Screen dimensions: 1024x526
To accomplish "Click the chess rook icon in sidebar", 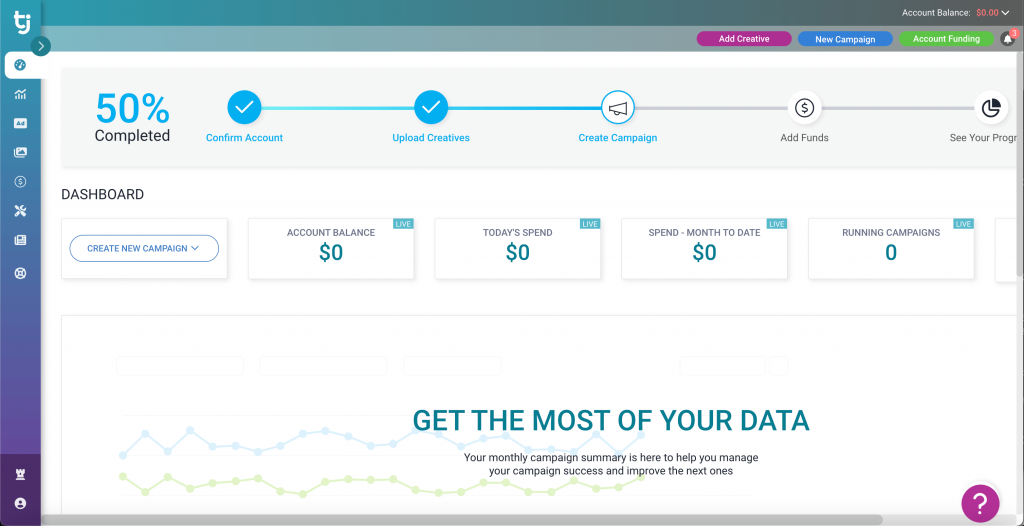I will tap(20, 474).
